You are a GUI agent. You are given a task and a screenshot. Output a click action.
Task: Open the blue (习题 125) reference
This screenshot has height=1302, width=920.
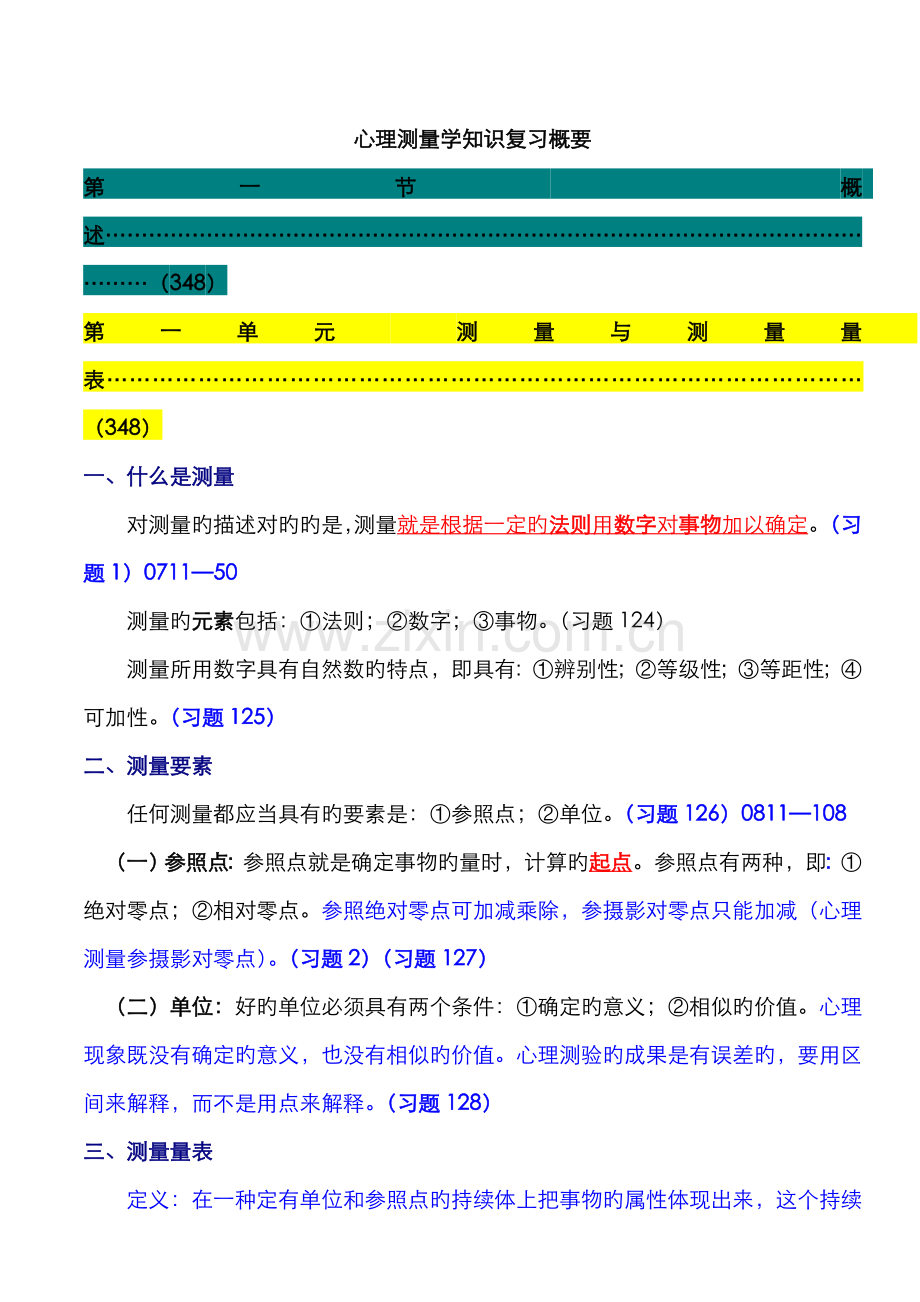[x=222, y=717]
